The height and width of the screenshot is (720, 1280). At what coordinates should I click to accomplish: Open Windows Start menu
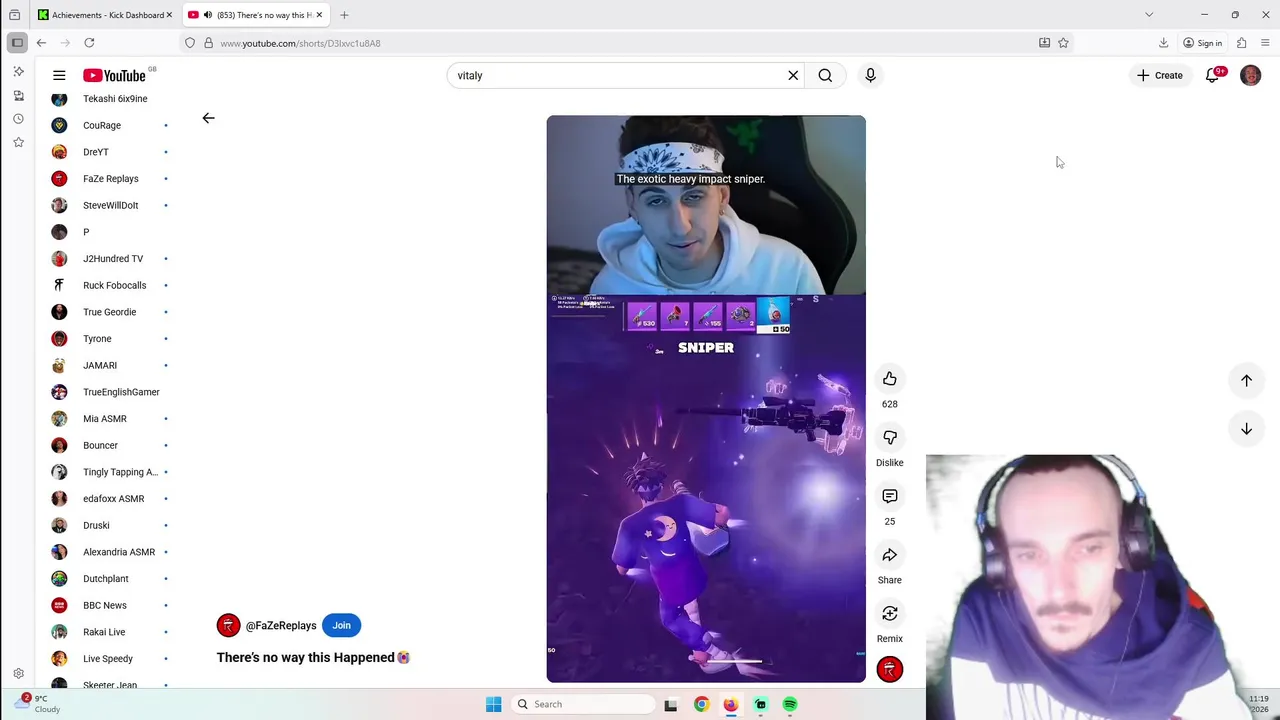(x=493, y=704)
